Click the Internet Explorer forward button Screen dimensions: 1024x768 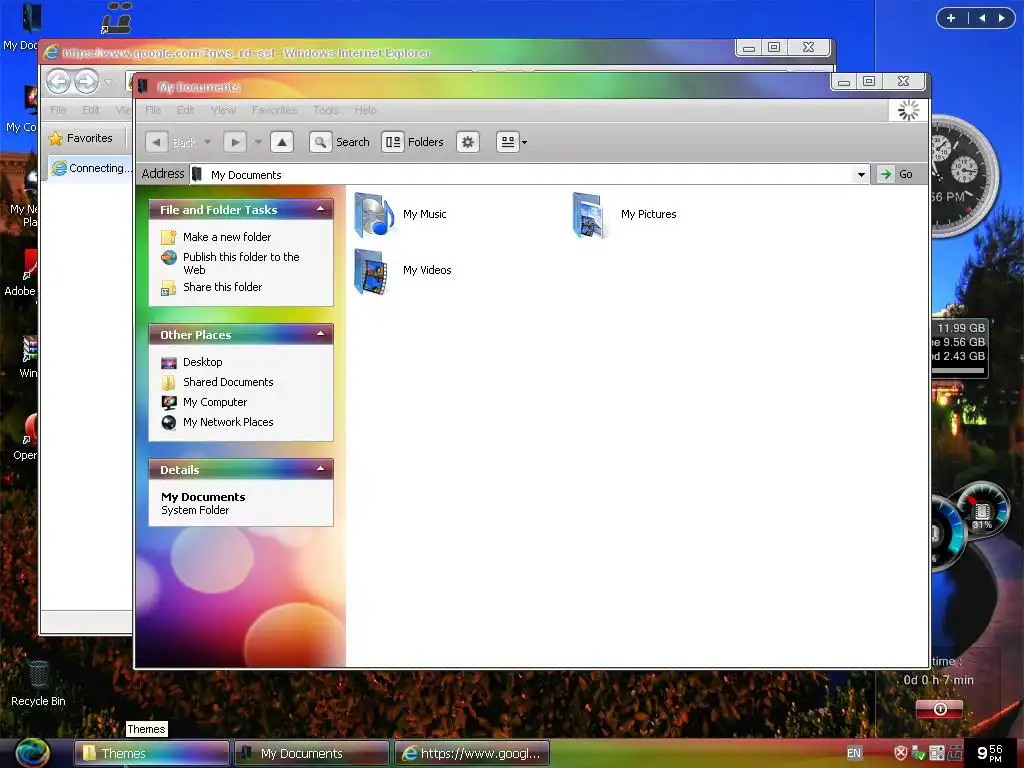pyautogui.click(x=86, y=82)
